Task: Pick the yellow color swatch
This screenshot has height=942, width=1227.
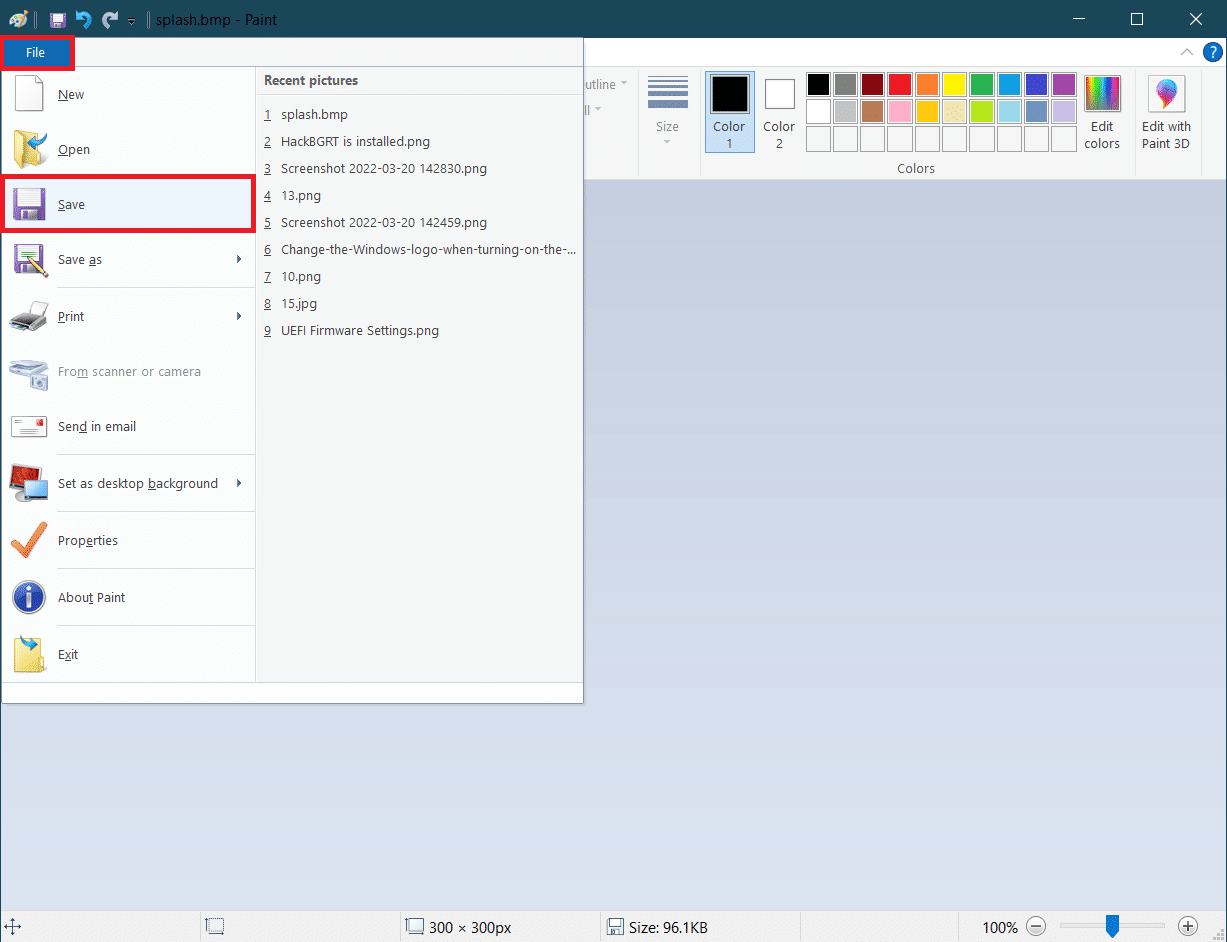Action: tap(954, 85)
